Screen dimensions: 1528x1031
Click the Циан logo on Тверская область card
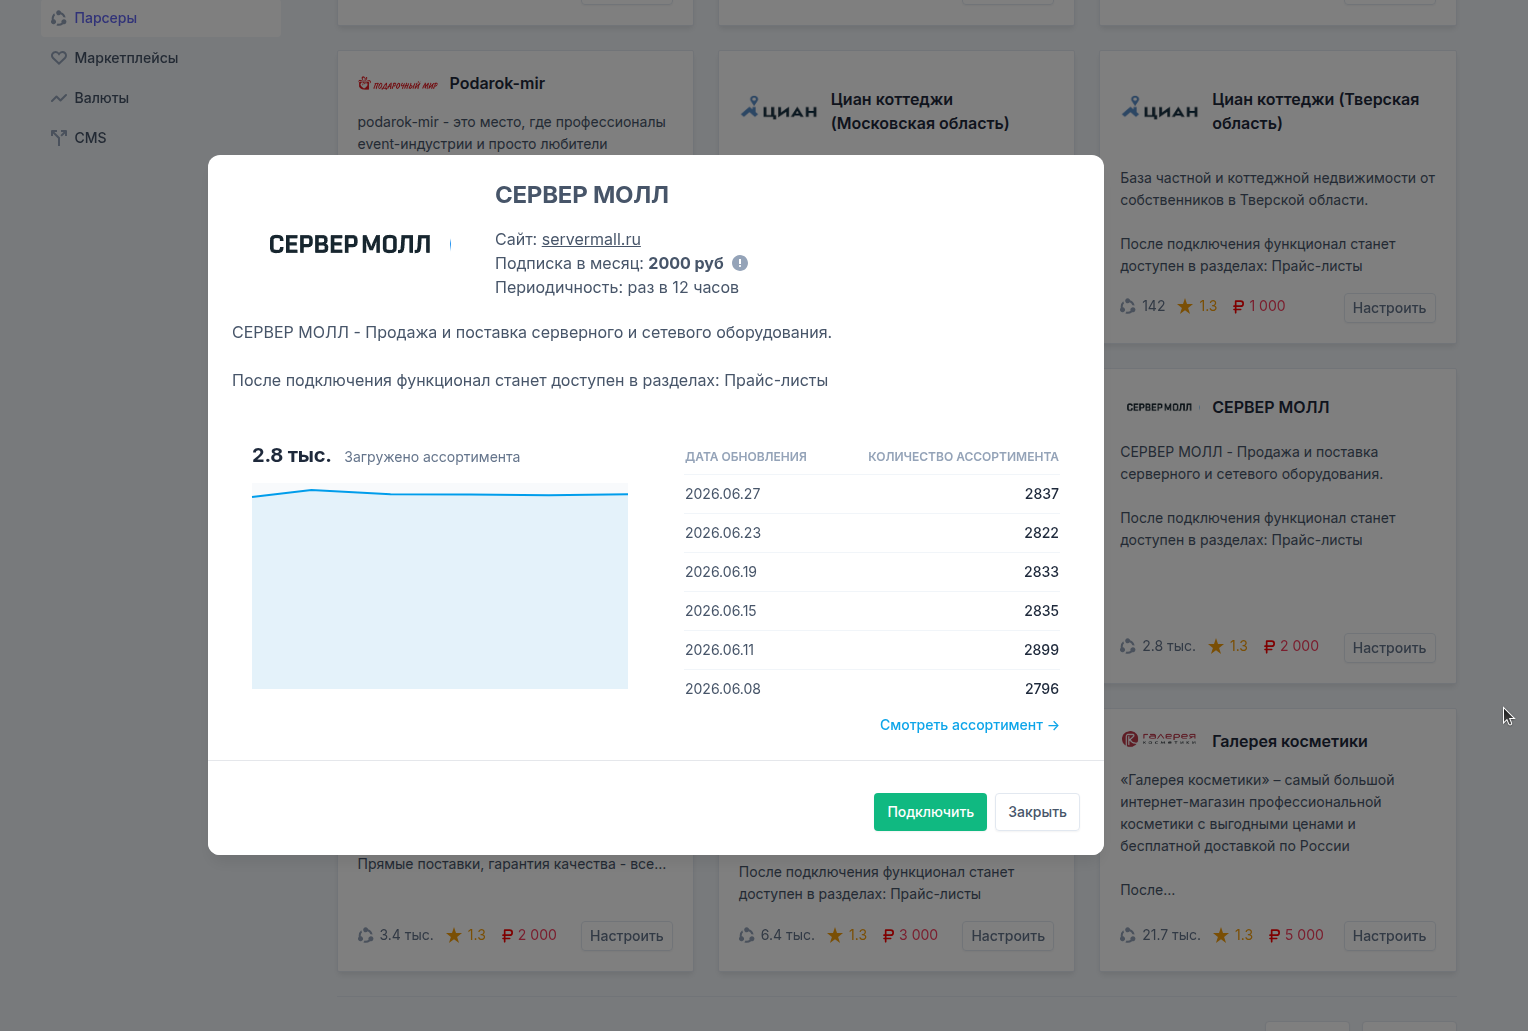[x=1160, y=108]
